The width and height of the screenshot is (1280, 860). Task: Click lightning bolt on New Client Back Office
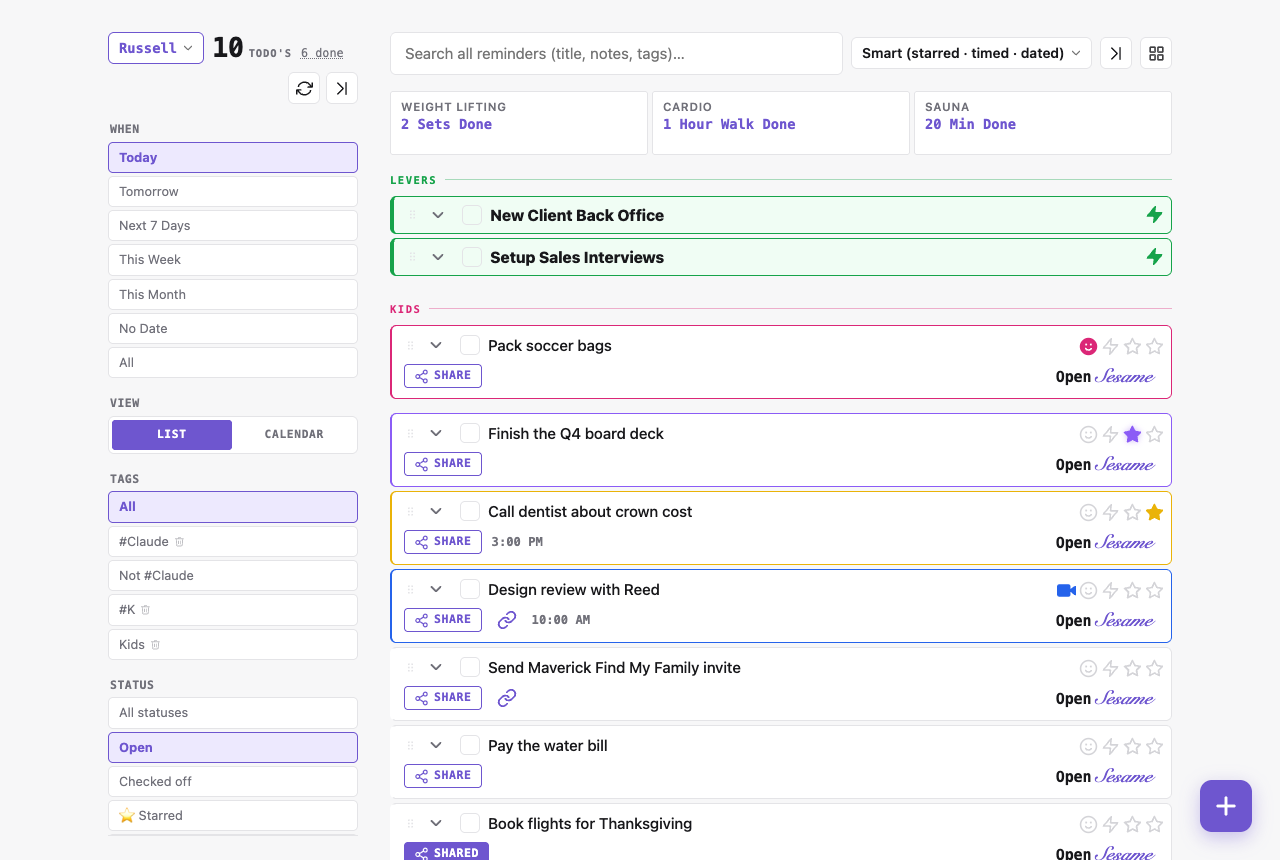(x=1154, y=215)
